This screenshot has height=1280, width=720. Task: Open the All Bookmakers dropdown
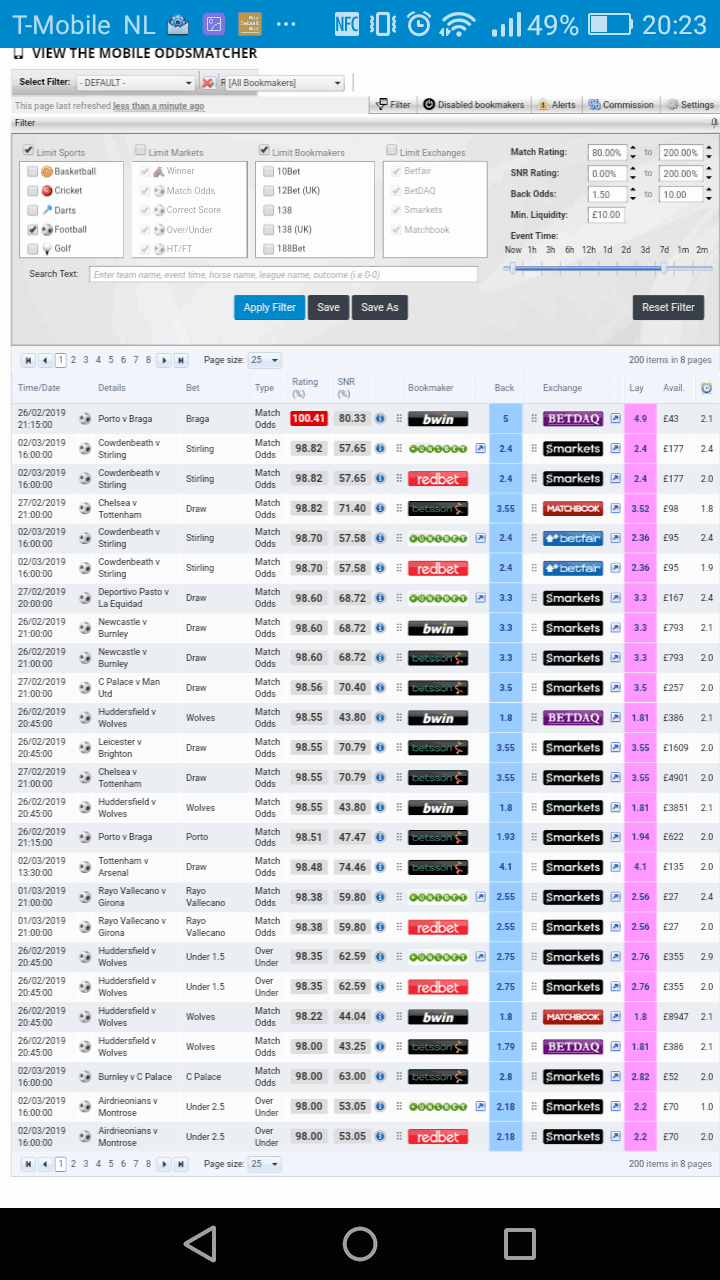(285, 83)
